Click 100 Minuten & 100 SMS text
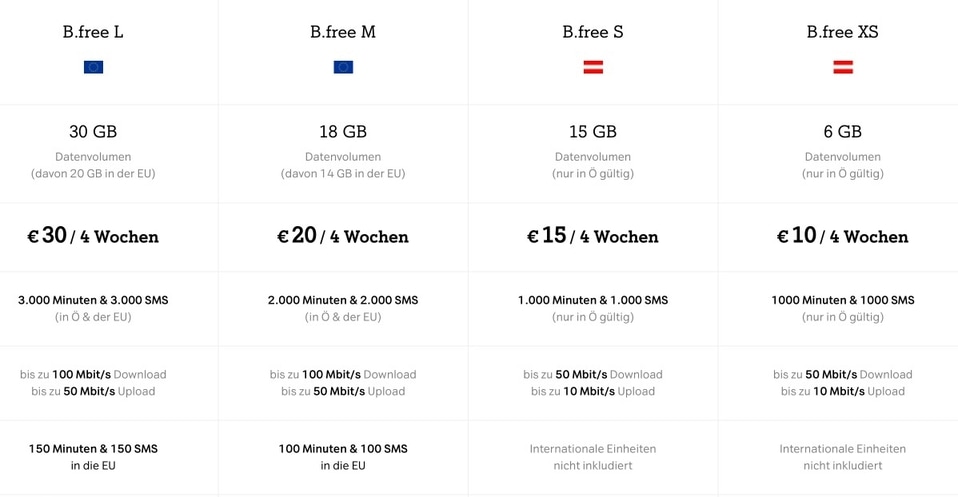Image resolution: width=958 pixels, height=497 pixels. (x=343, y=449)
